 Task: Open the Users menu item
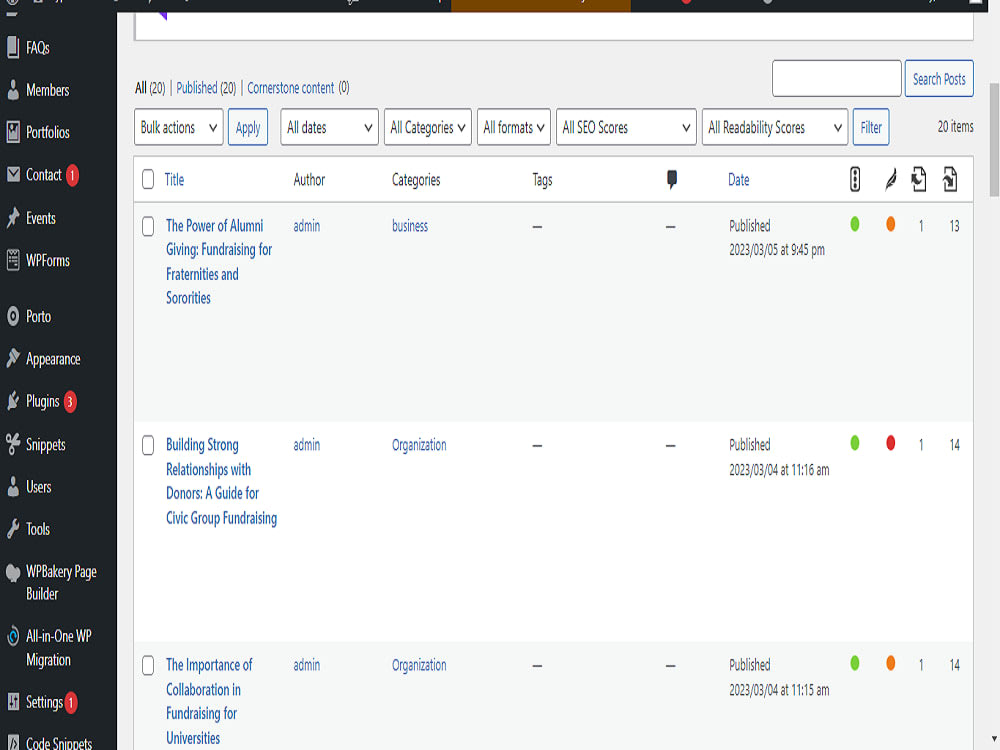(39, 487)
